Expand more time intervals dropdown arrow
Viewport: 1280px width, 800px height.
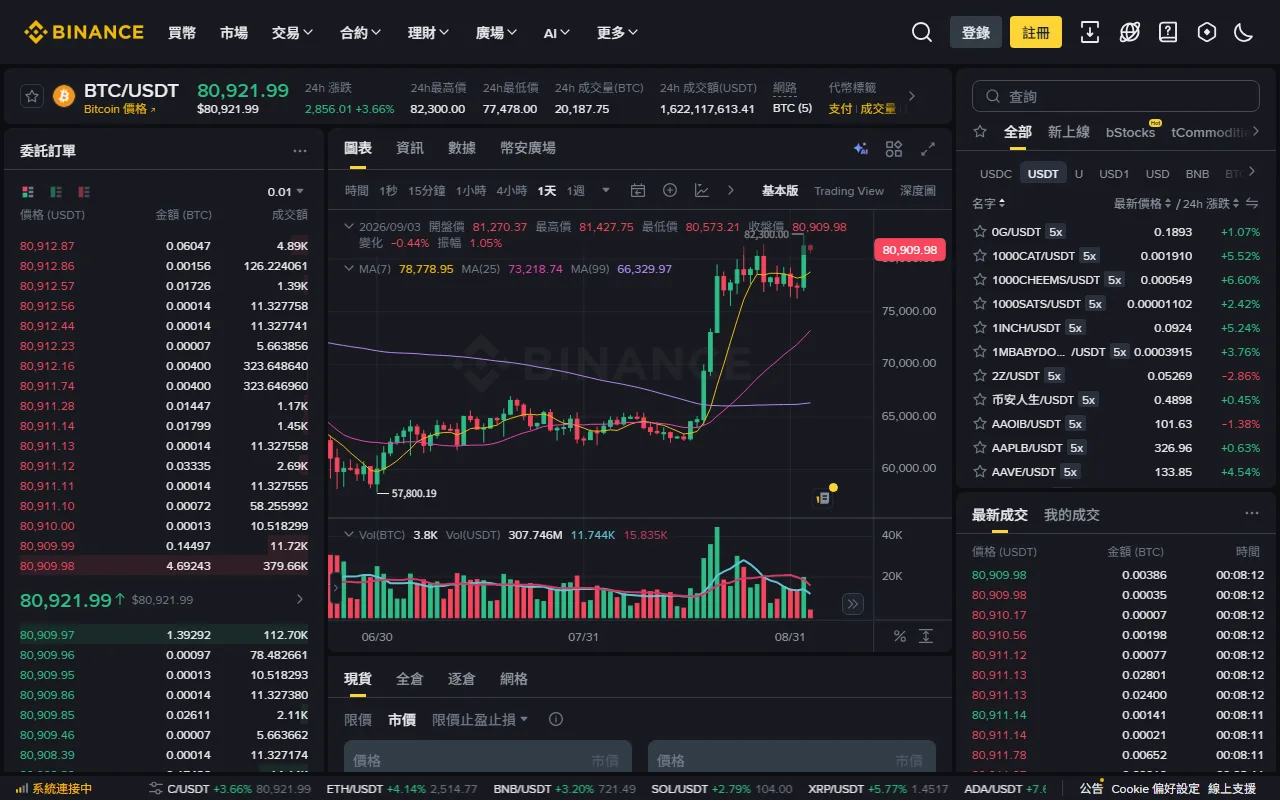tap(605, 190)
